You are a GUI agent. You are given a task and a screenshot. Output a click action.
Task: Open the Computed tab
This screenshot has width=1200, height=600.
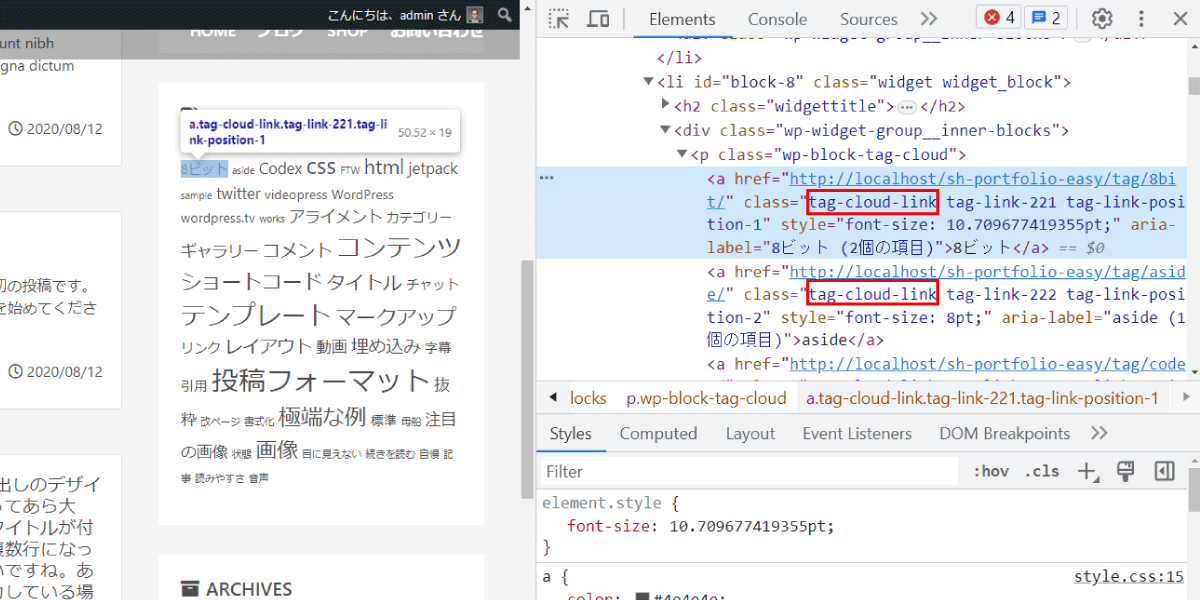658,433
